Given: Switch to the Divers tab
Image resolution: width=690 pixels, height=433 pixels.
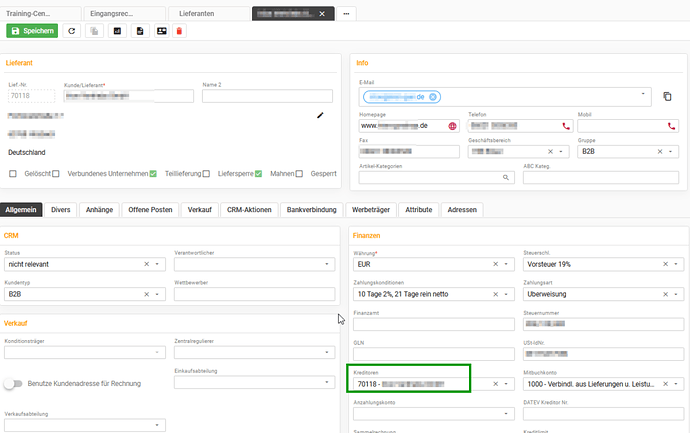Looking at the screenshot, I should point(61,210).
